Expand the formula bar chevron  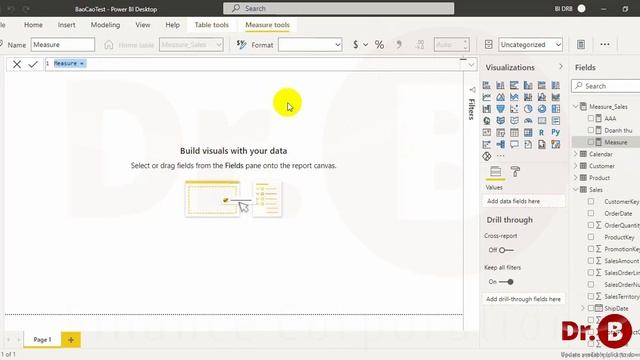click(471, 64)
